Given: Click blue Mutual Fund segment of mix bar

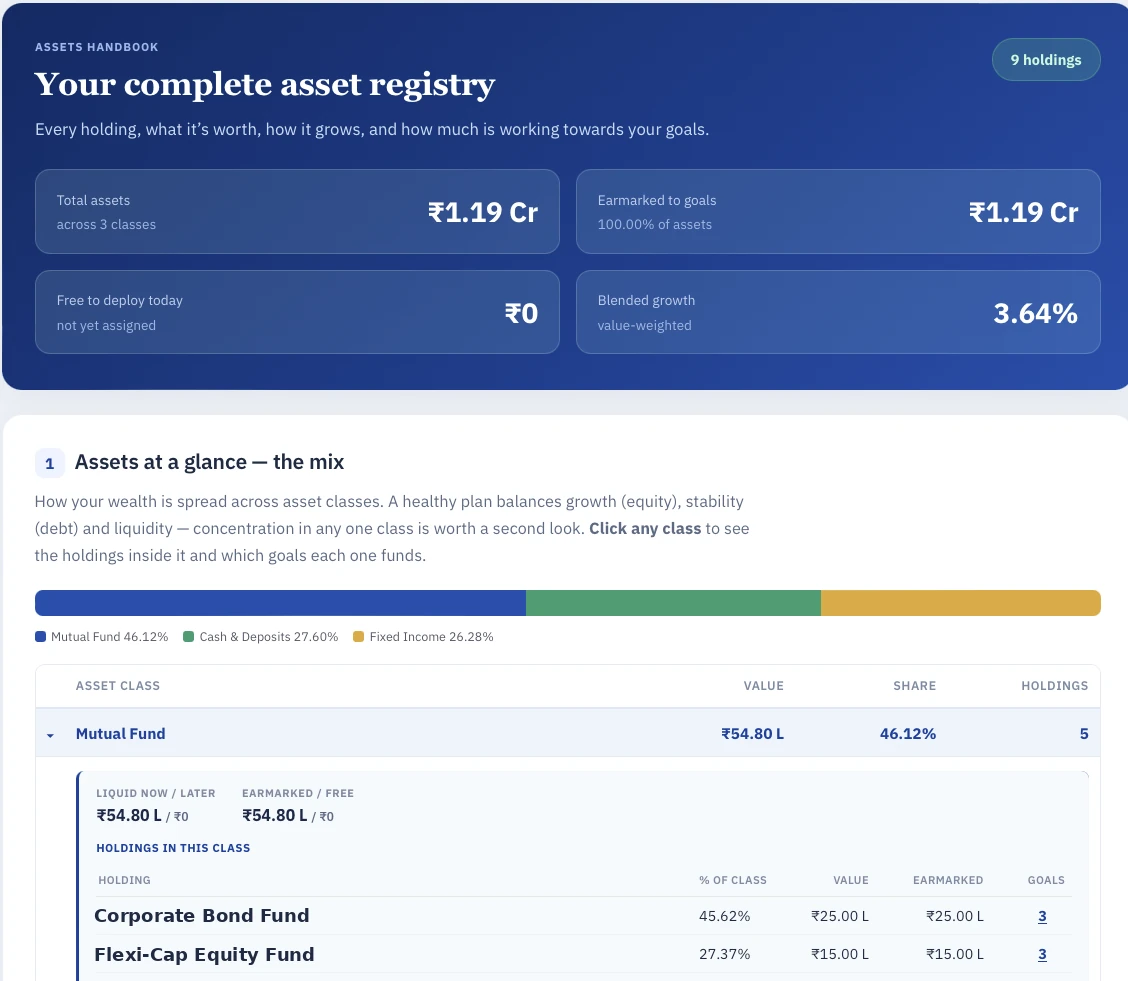Looking at the screenshot, I should coord(281,603).
